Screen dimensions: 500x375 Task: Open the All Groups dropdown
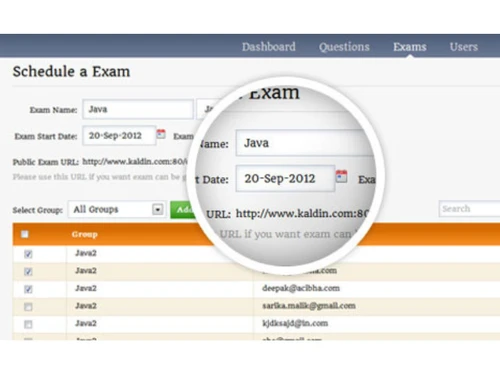click(x=117, y=209)
